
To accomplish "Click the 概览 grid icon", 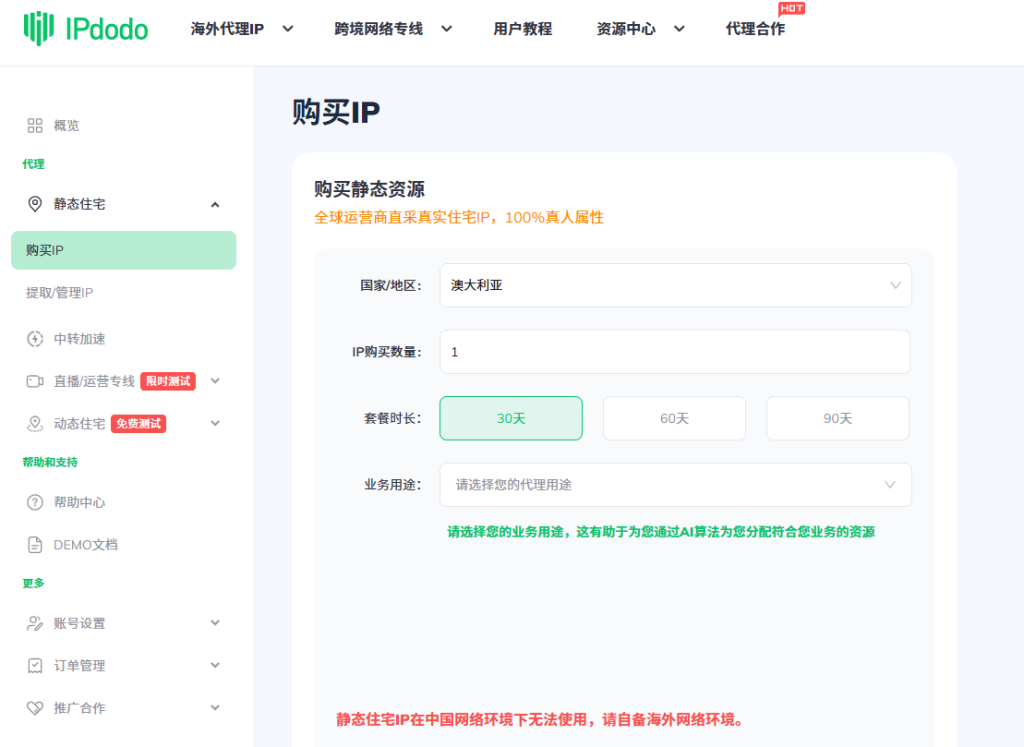I will (35, 126).
